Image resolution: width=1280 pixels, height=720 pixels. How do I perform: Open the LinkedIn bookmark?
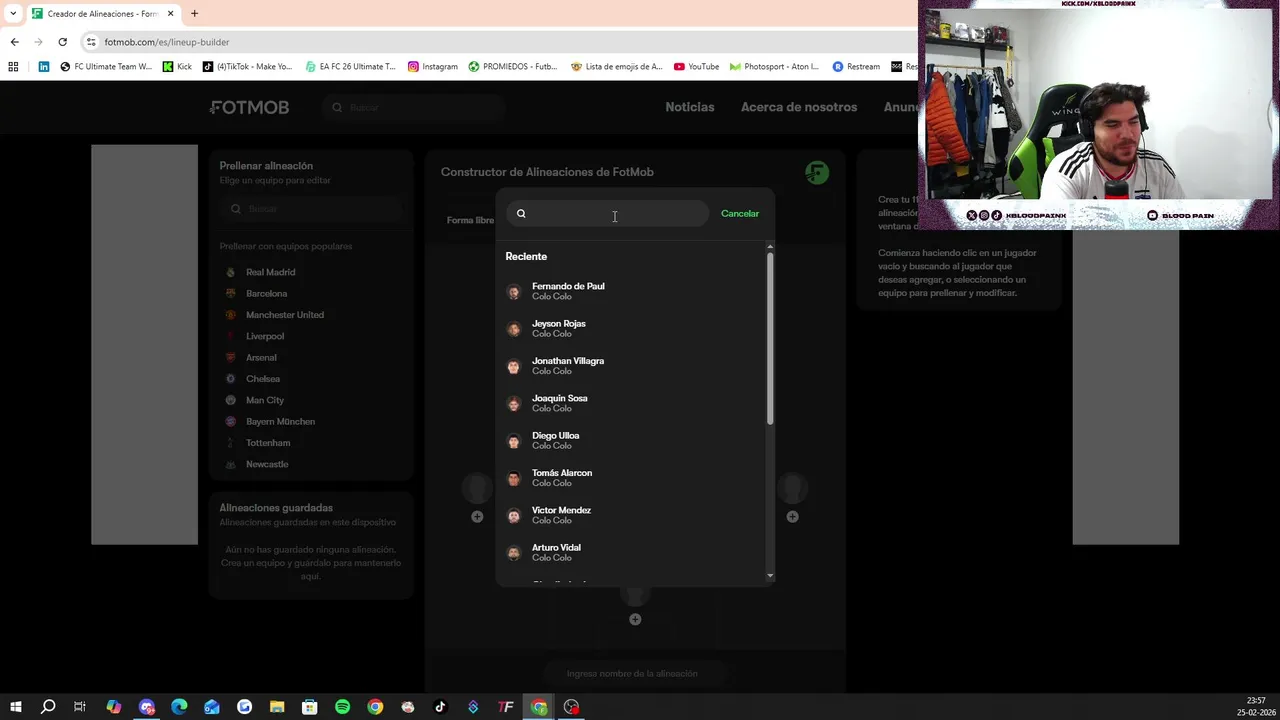tap(44, 67)
